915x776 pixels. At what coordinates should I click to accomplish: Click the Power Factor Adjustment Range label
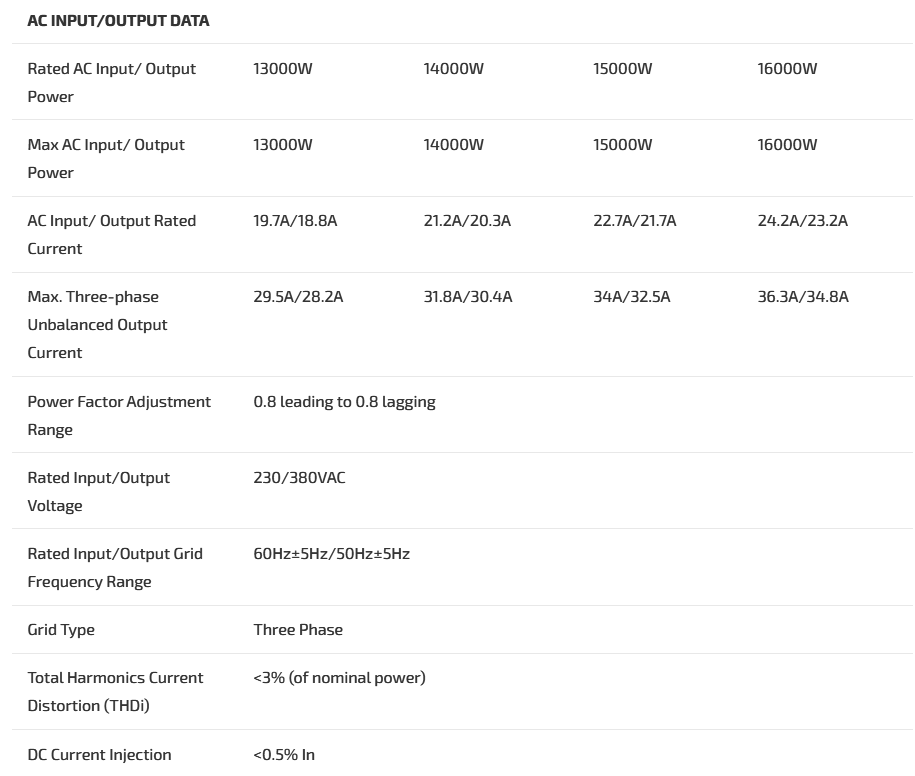[x=119, y=415]
